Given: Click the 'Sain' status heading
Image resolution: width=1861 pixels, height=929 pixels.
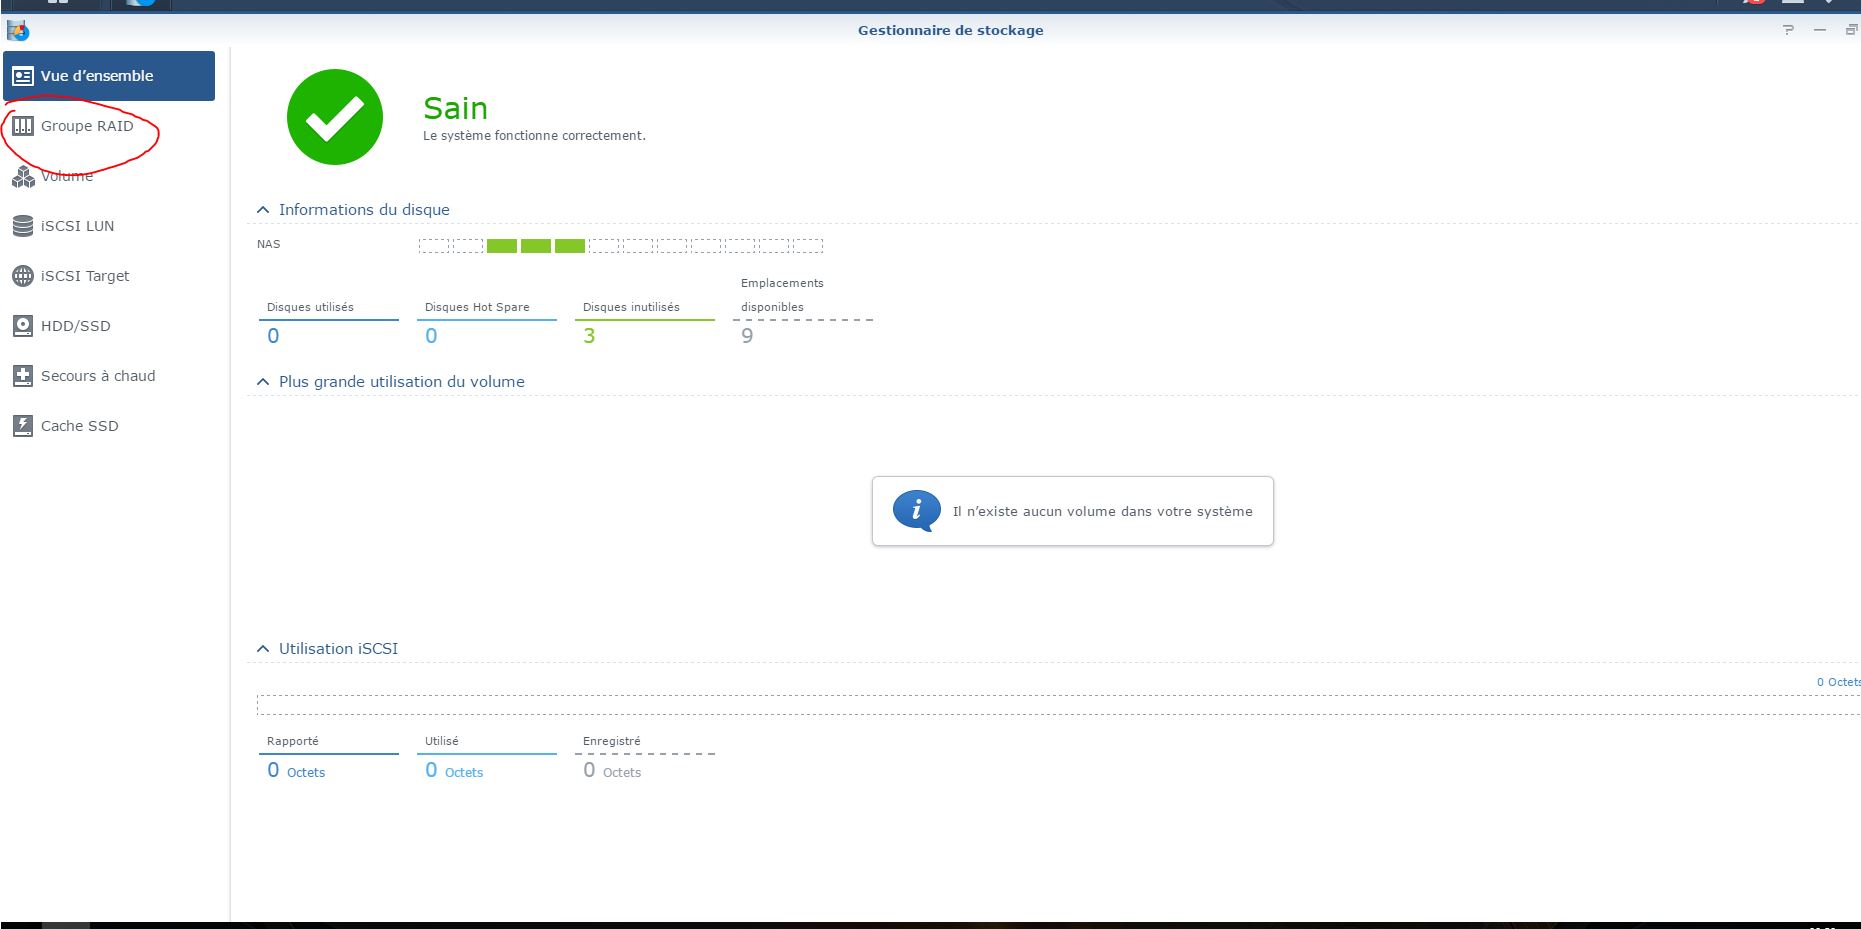Looking at the screenshot, I should point(455,108).
